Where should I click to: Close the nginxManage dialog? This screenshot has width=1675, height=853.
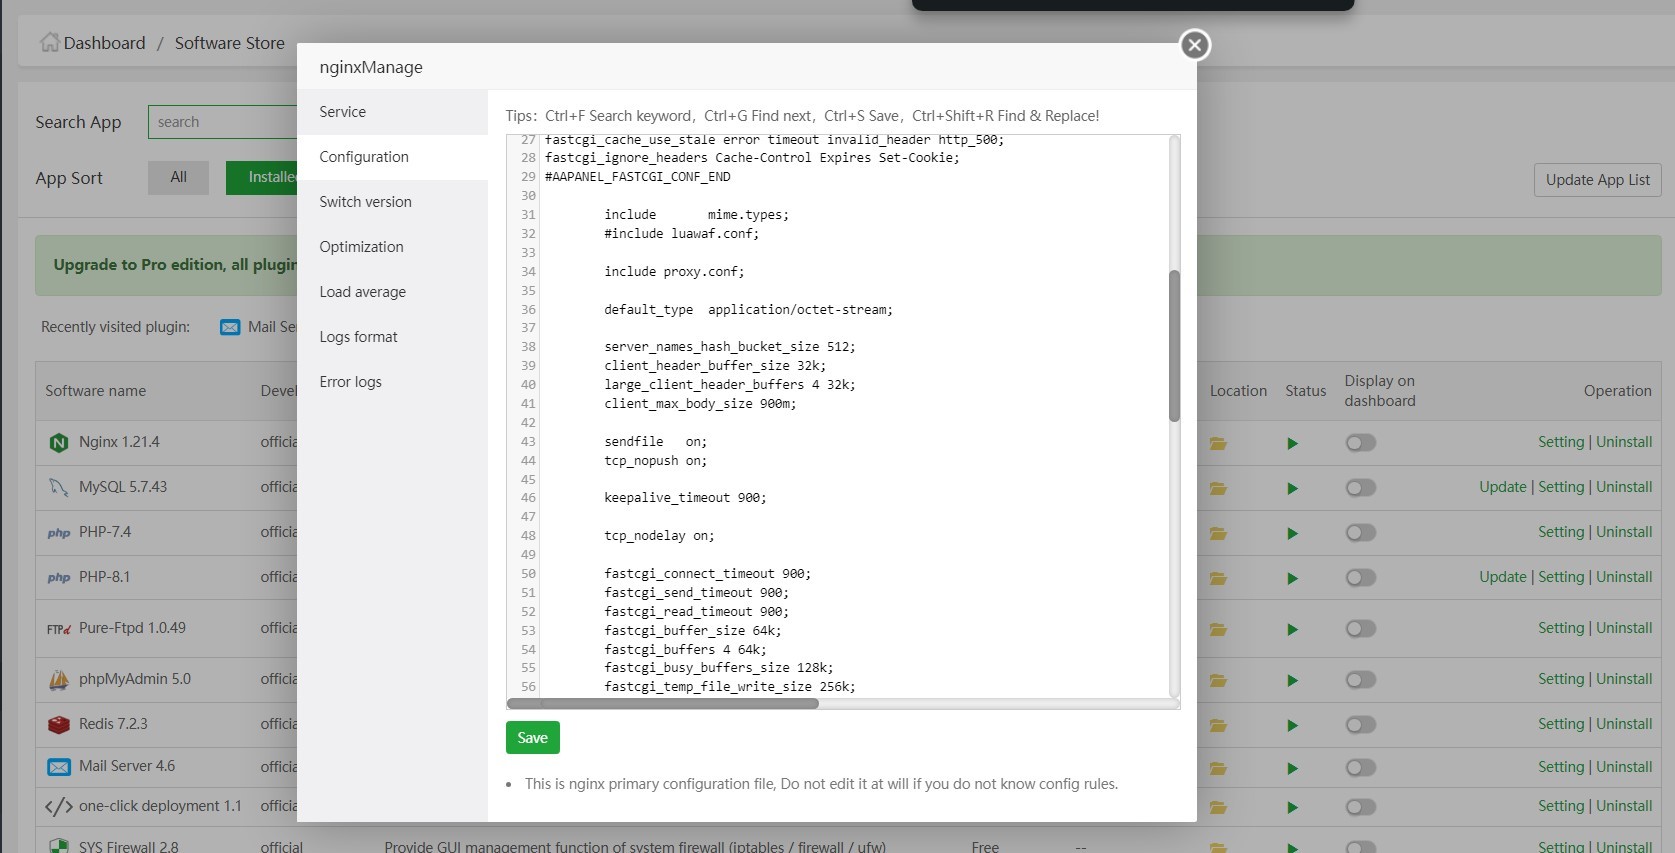click(x=1195, y=45)
